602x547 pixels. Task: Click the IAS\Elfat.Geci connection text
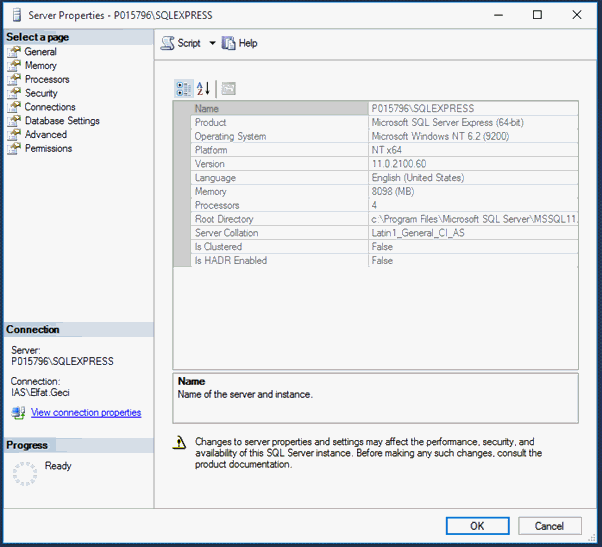40,392
